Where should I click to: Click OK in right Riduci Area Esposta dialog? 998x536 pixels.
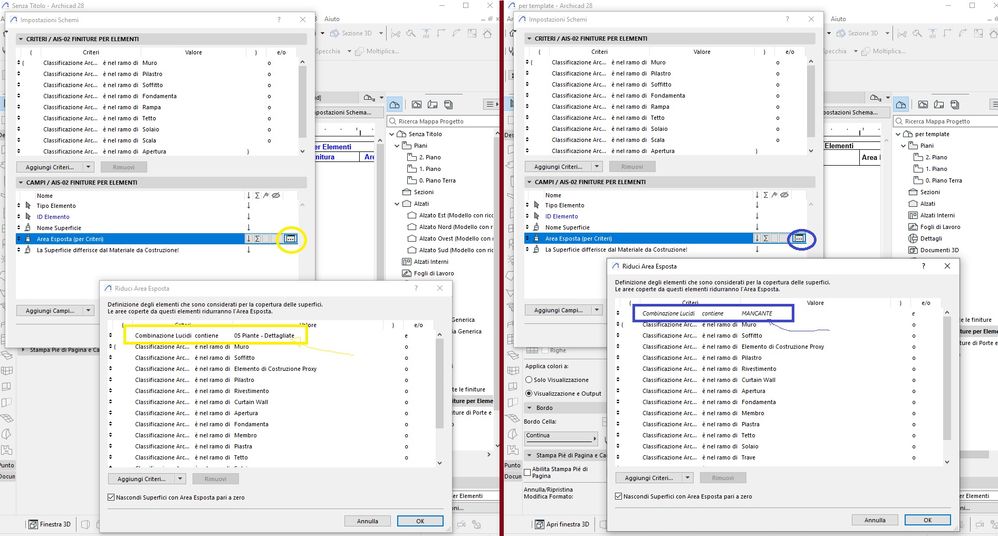coord(927,520)
